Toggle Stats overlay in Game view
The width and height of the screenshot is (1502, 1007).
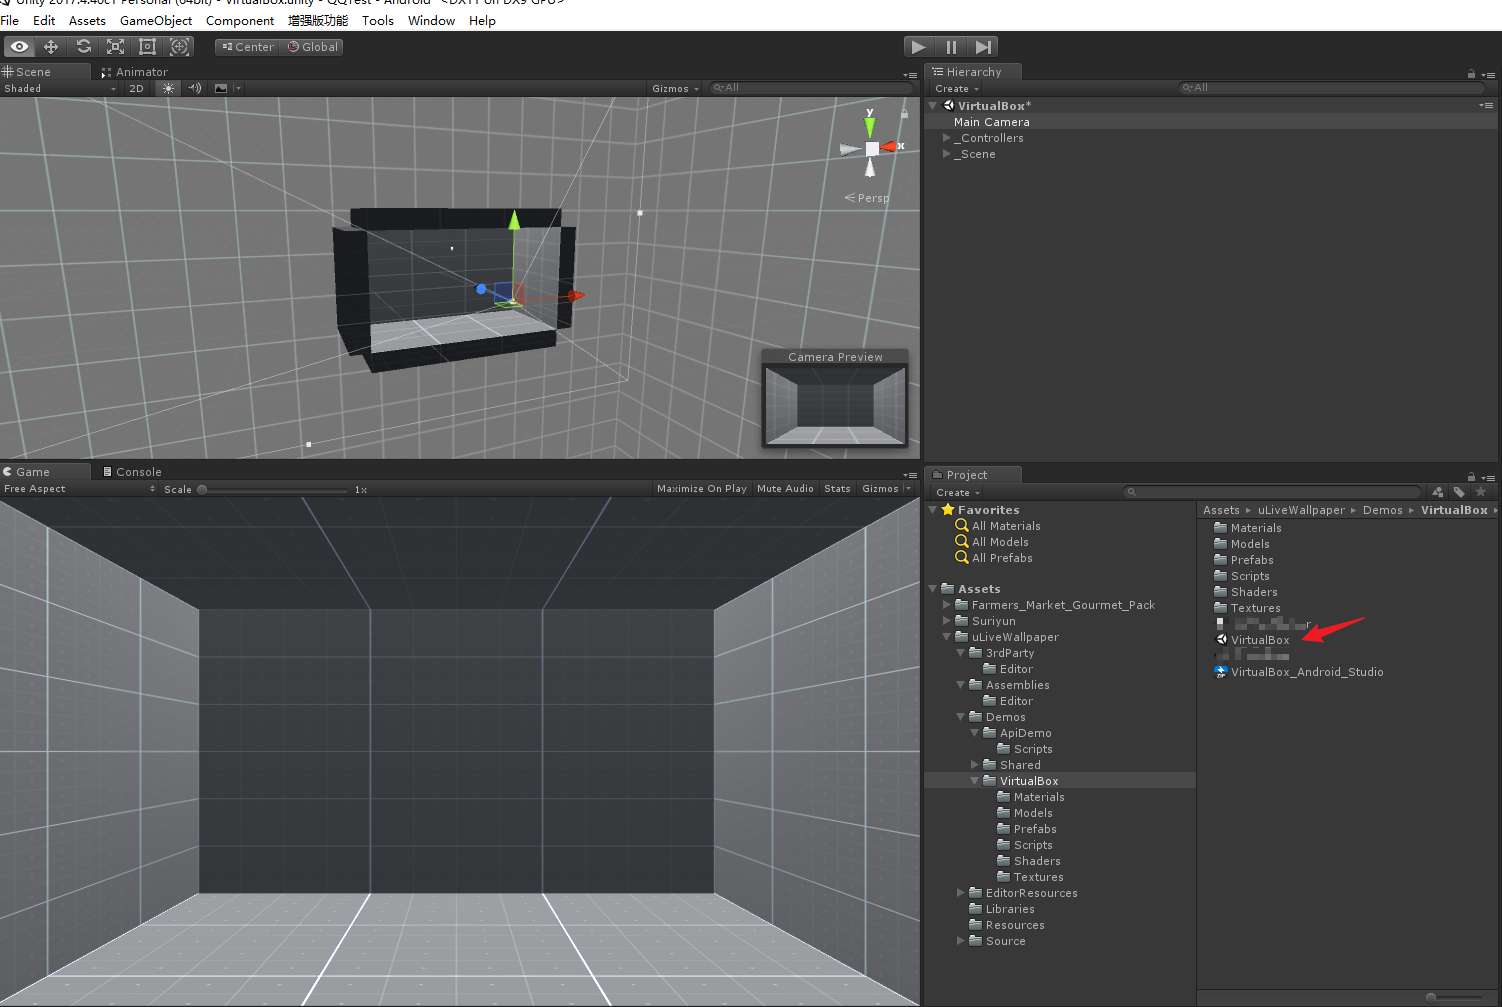838,489
